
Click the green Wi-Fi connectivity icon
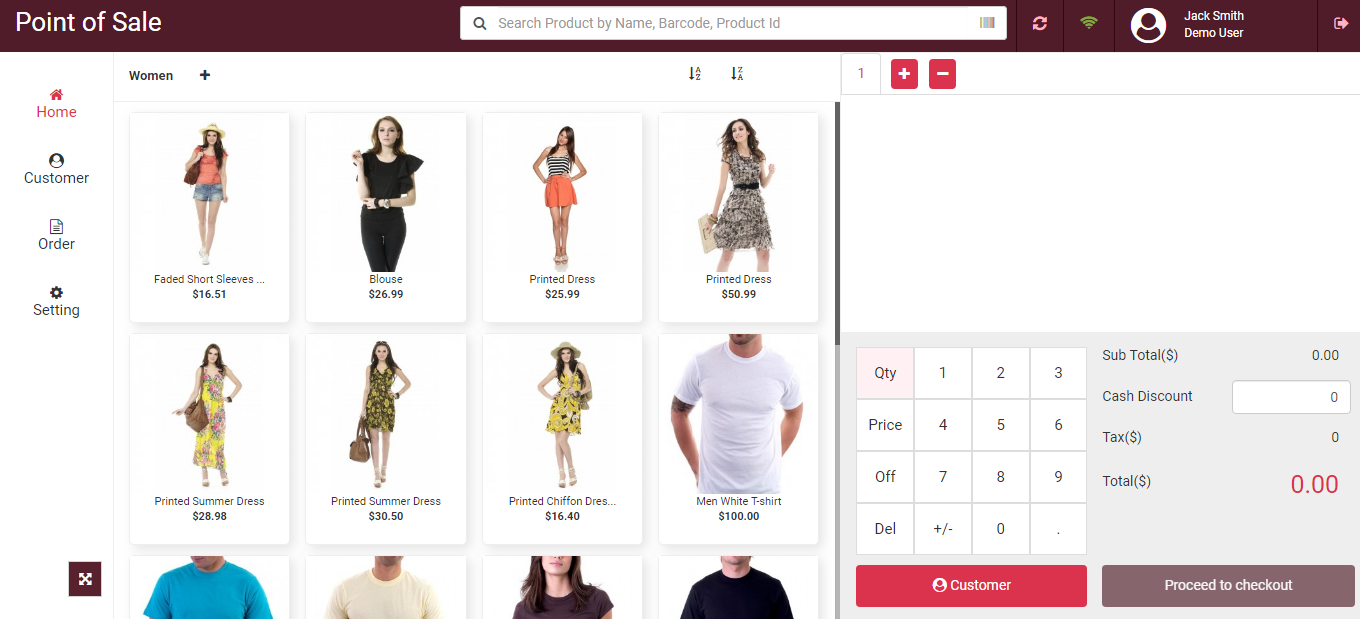(x=1089, y=22)
